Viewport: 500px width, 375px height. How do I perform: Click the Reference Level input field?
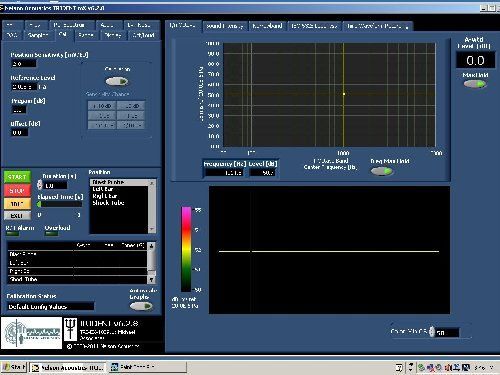coord(24,87)
